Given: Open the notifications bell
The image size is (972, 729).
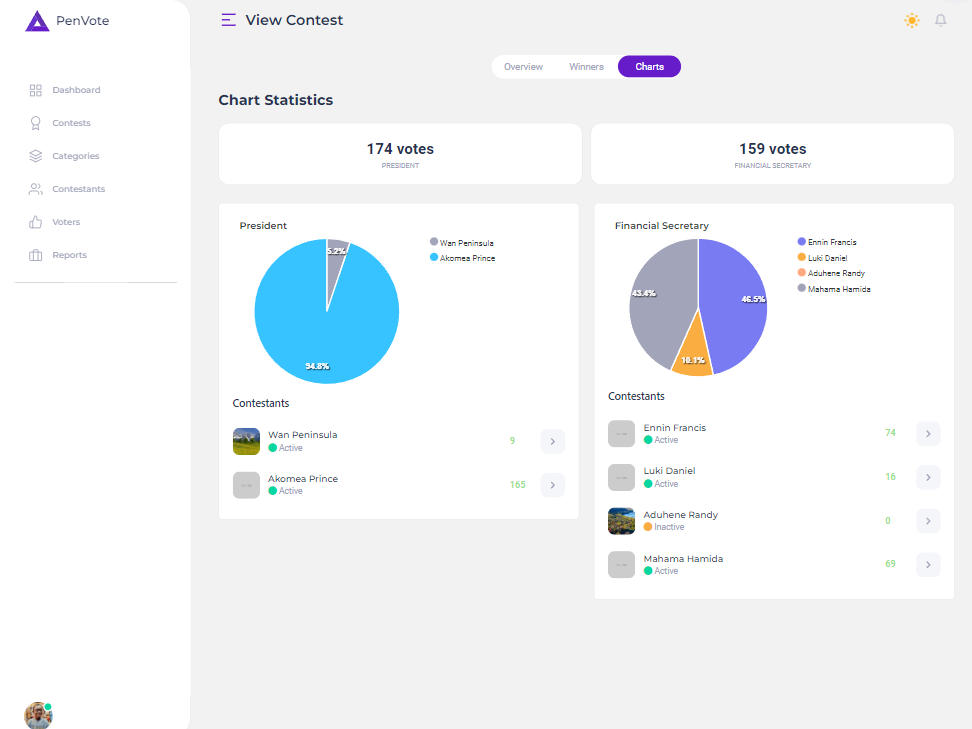Looking at the screenshot, I should click(941, 20).
